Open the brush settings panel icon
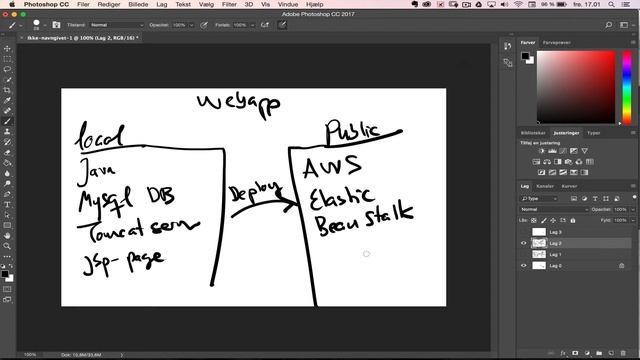This screenshot has height=360, width=640. 56,25
